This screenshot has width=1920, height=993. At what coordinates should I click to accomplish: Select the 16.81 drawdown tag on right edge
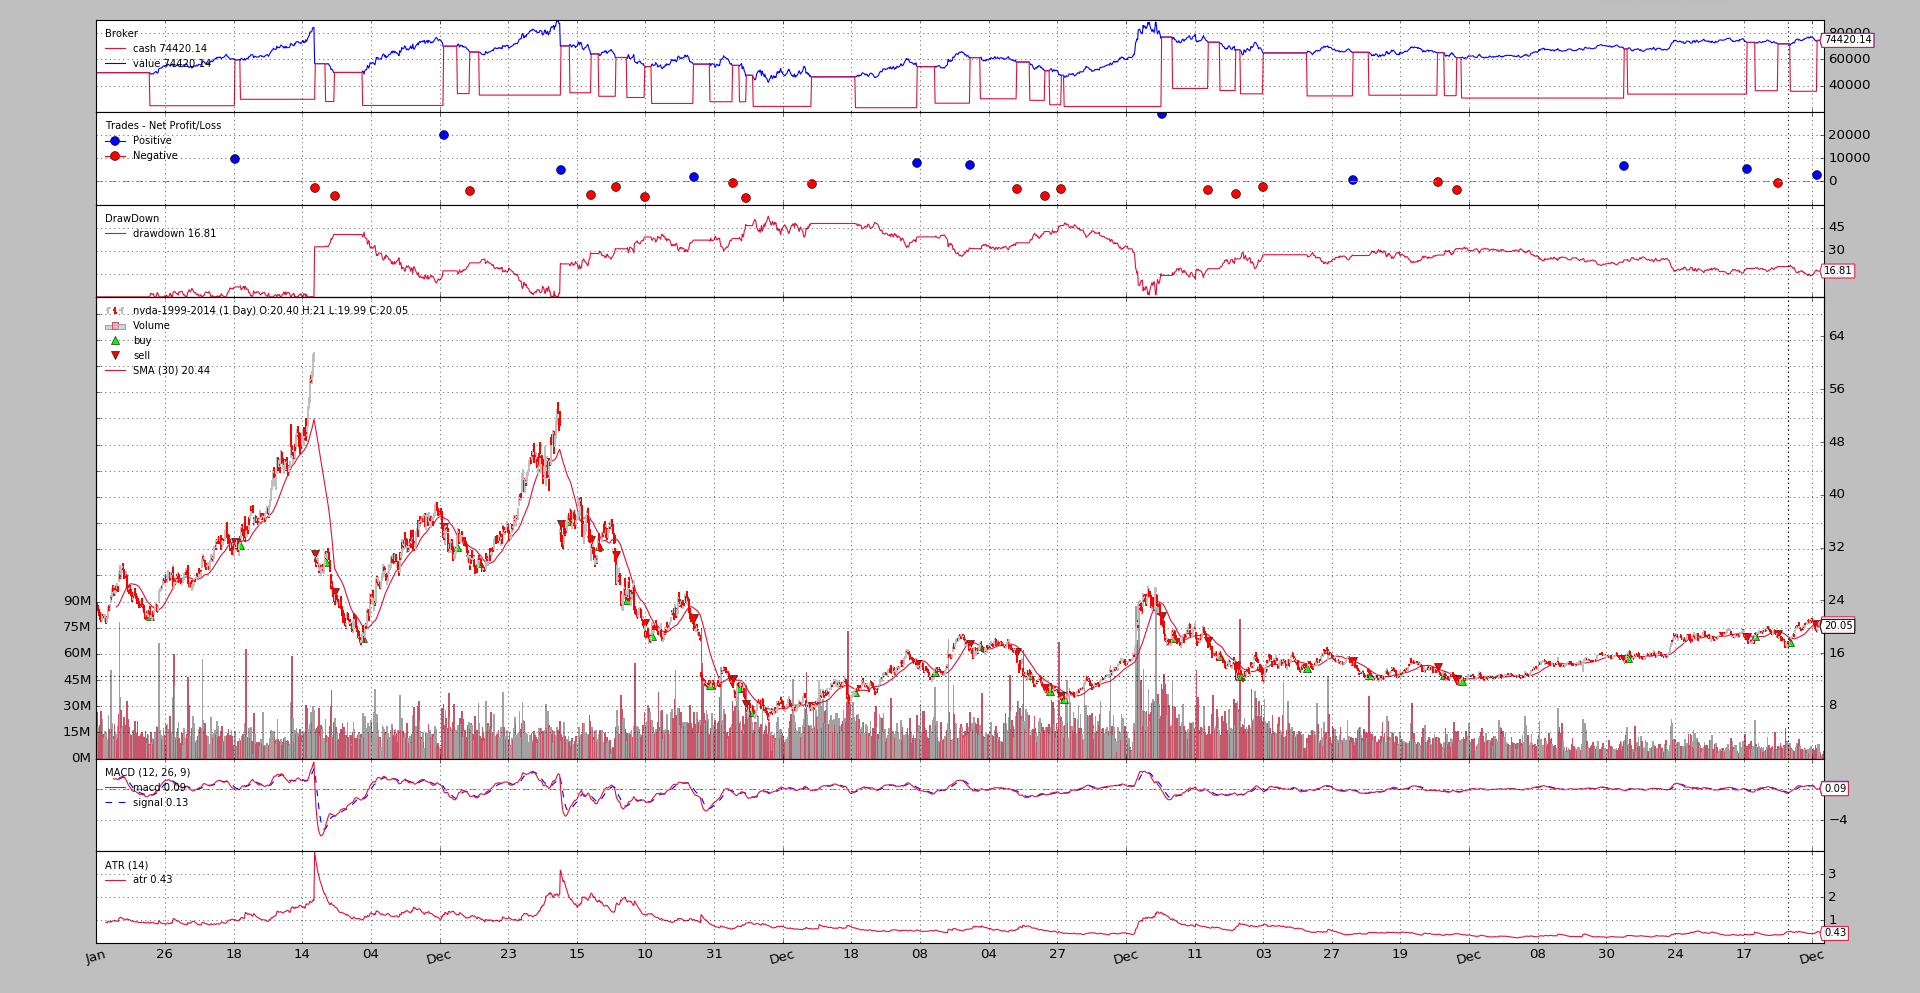[1837, 271]
